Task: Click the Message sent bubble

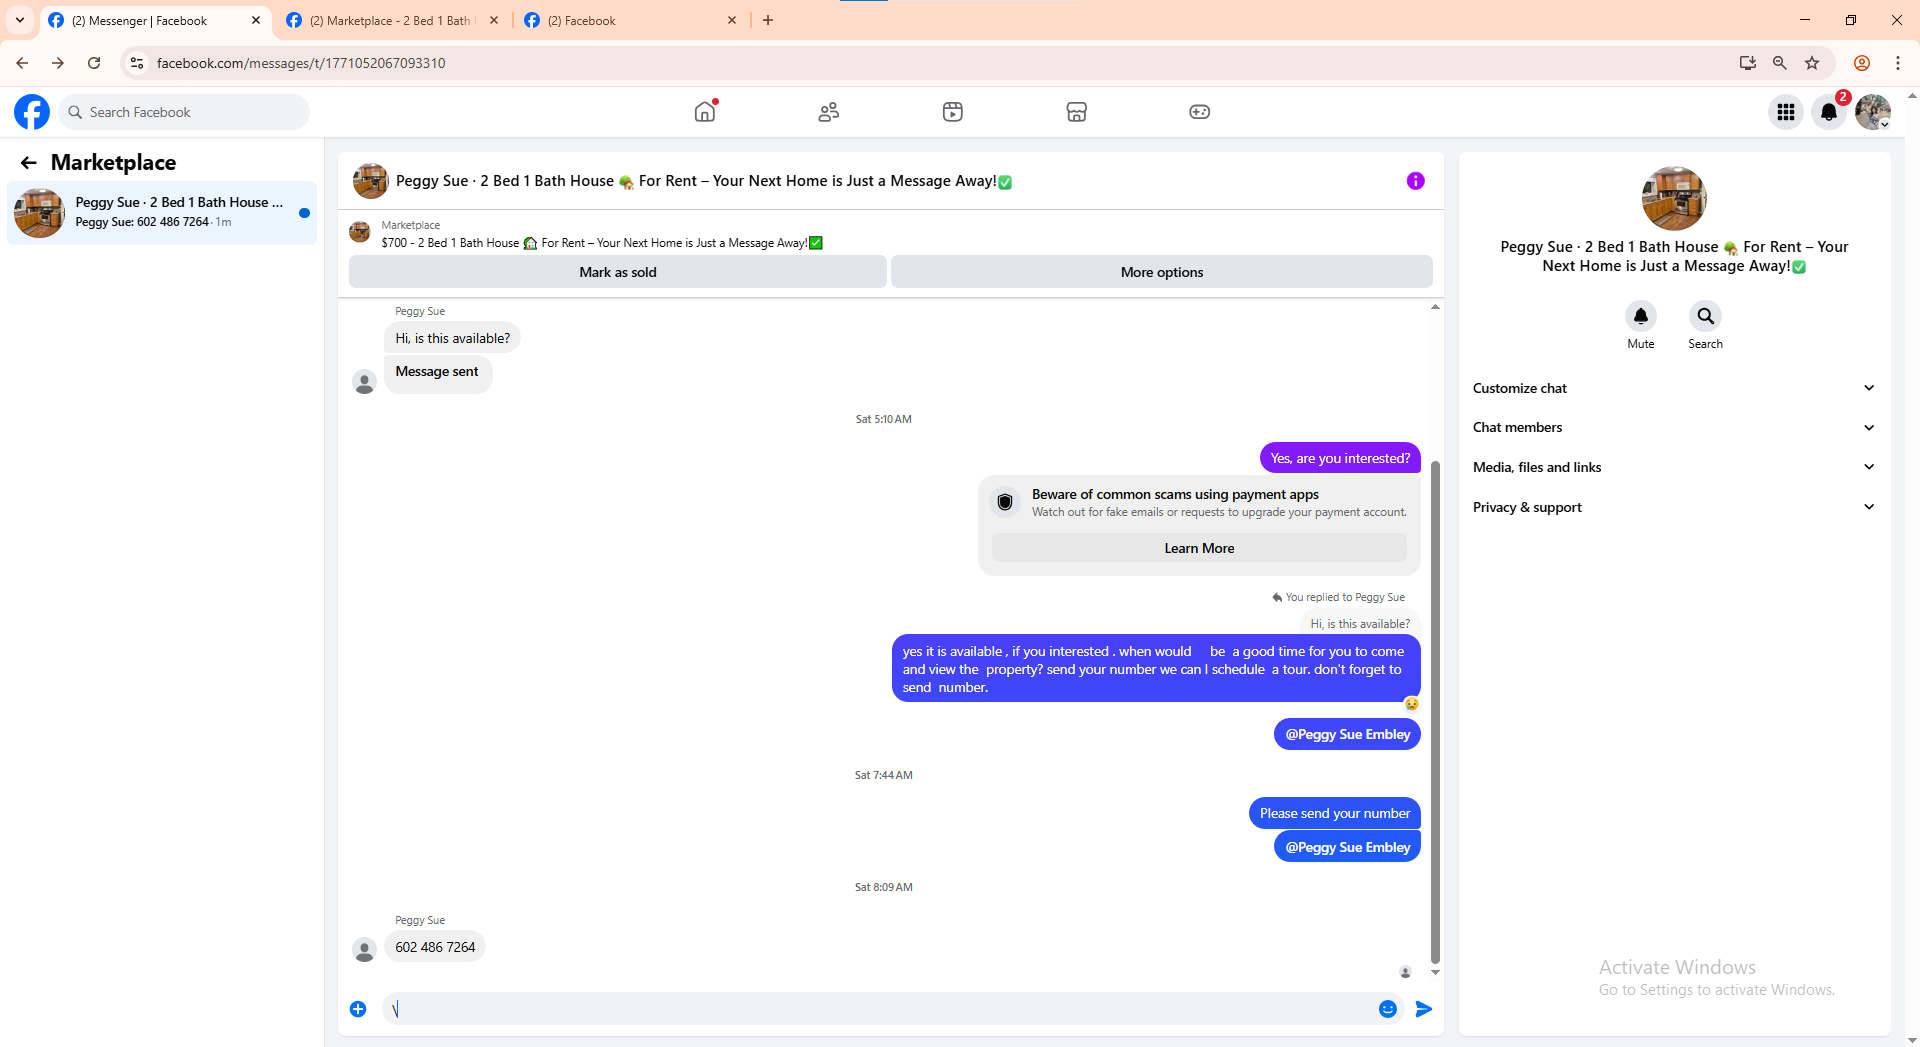Action: point(438,374)
